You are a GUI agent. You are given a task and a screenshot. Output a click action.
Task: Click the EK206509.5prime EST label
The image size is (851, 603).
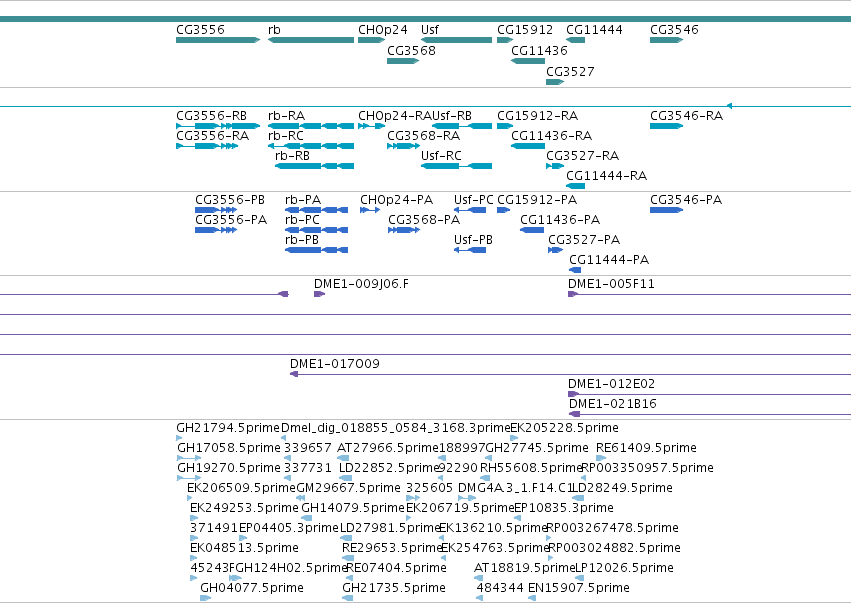point(242,488)
